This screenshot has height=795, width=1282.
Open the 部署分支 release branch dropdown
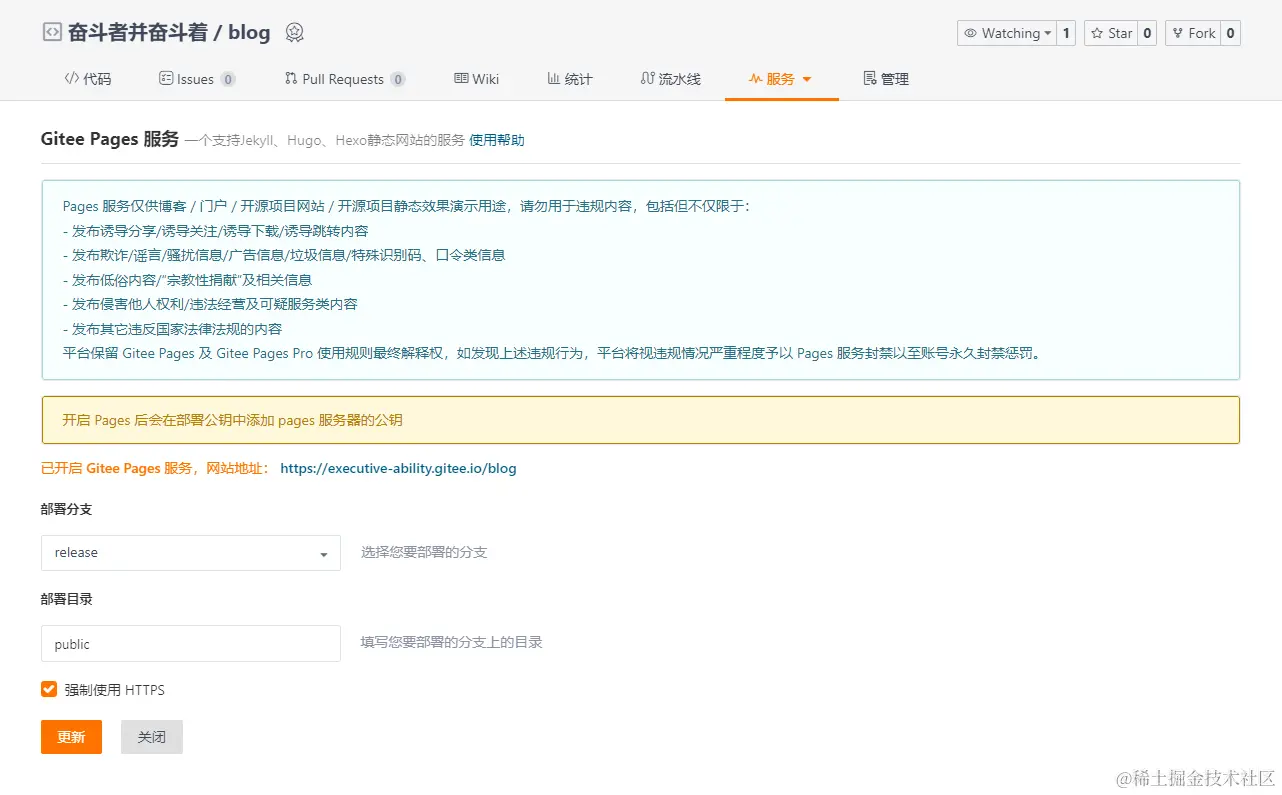(191, 553)
